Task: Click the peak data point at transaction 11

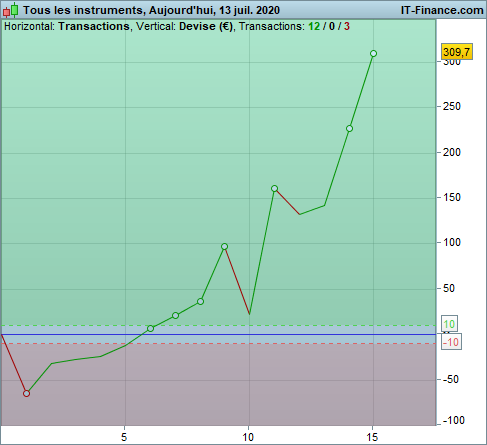Action: [x=274, y=189]
